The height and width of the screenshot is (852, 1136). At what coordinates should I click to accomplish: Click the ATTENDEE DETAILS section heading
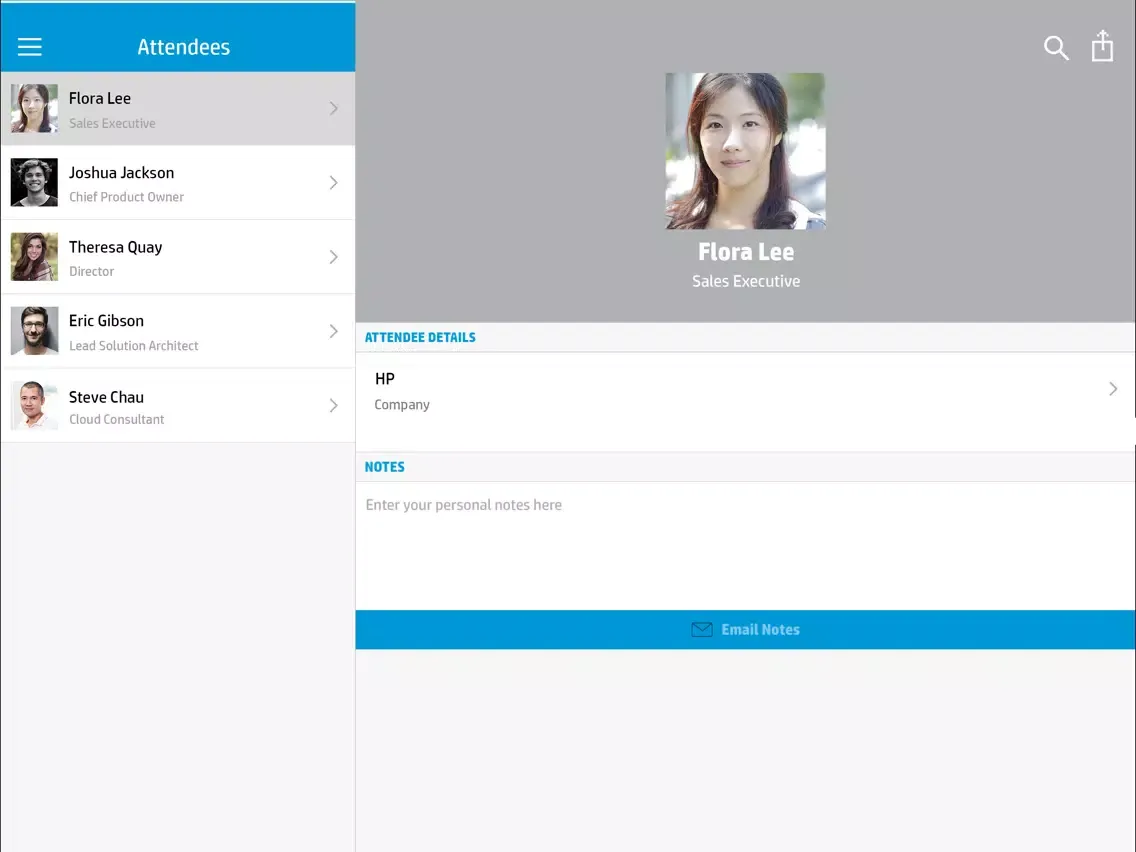tap(420, 338)
